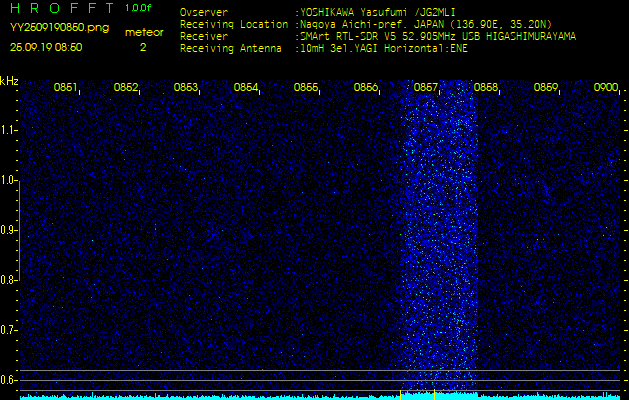Click the 0852 time marker
The width and height of the screenshot is (629, 400).
pyautogui.click(x=126, y=87)
